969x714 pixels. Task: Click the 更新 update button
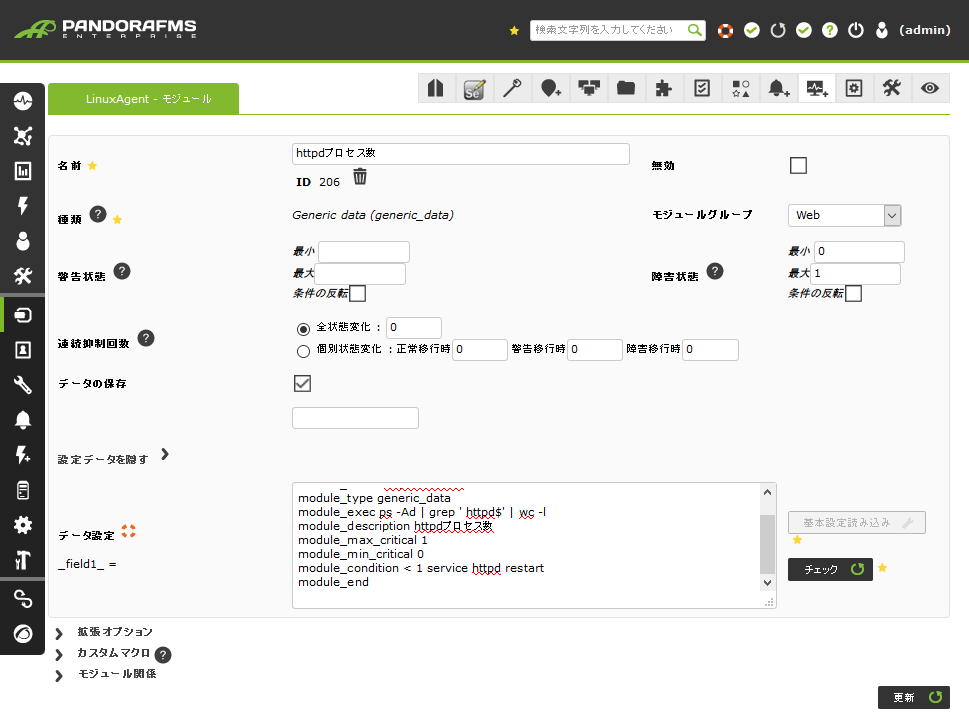coord(913,697)
